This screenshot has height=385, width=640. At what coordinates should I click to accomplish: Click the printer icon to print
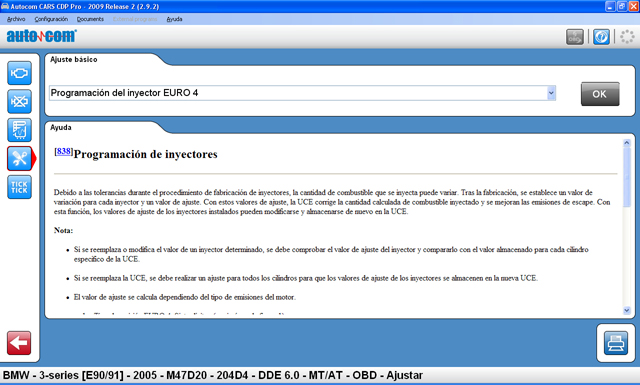(x=616, y=343)
